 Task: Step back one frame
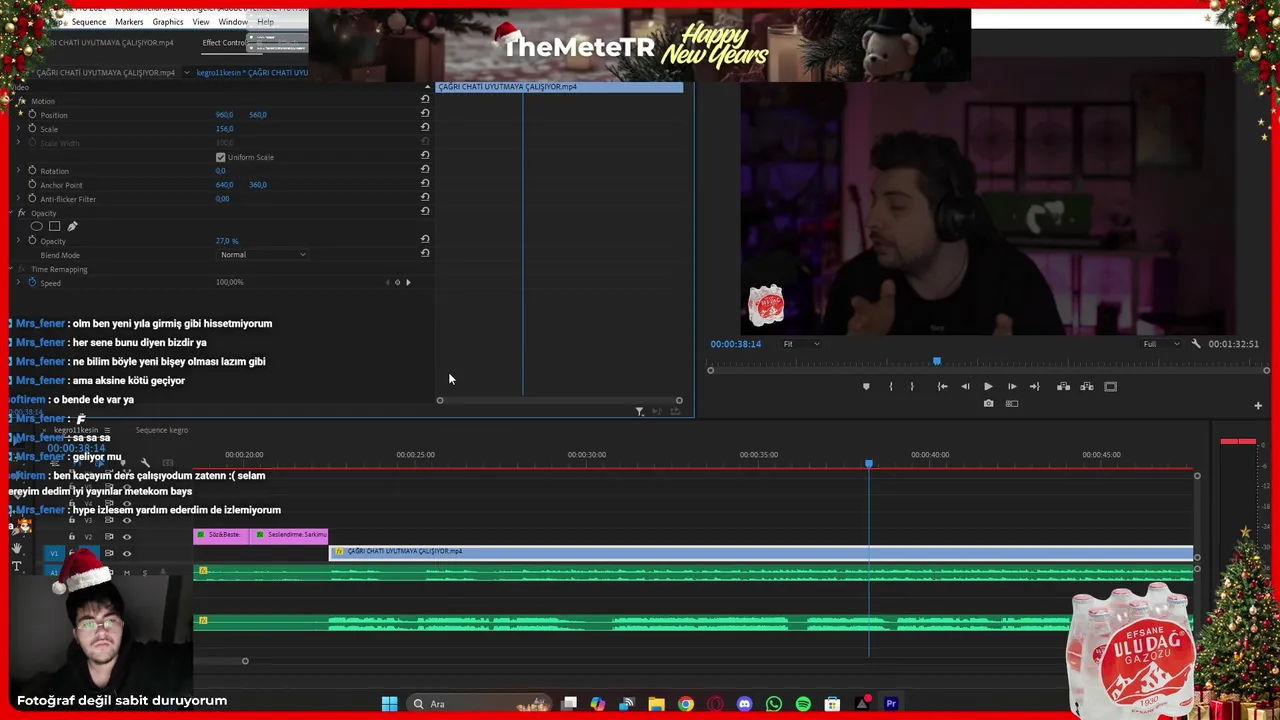tap(965, 386)
